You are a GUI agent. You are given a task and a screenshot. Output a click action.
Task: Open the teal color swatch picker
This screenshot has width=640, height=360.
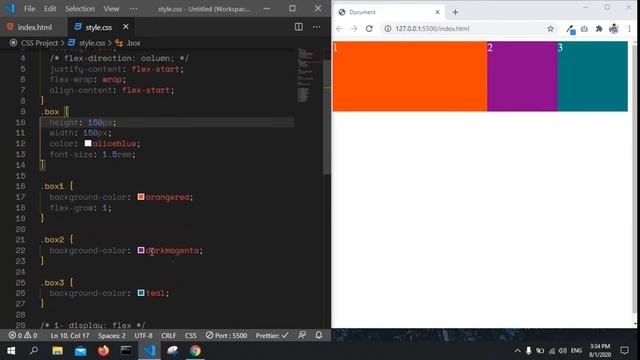coord(141,293)
